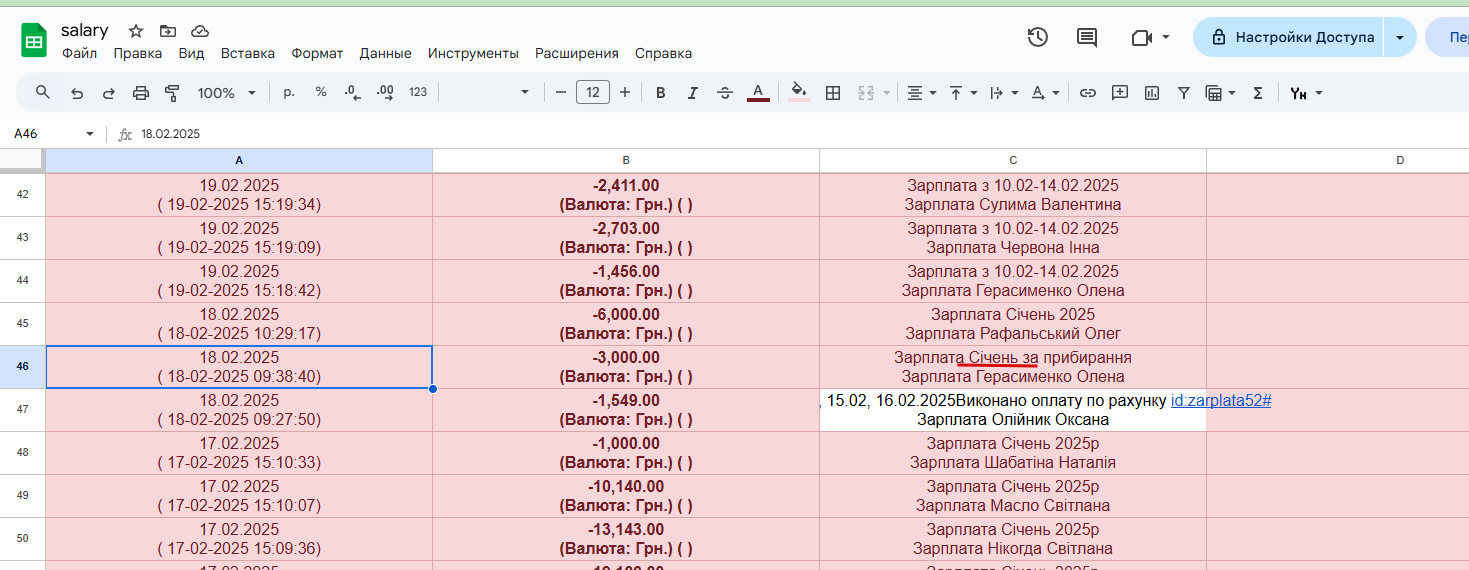Increase decimal places

[x=385, y=92]
